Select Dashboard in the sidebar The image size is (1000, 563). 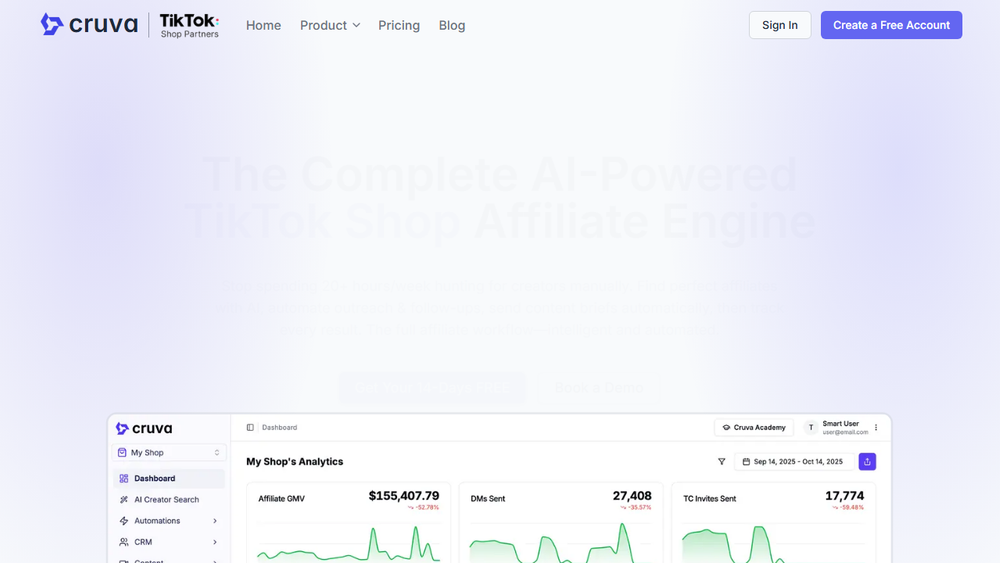(x=169, y=478)
